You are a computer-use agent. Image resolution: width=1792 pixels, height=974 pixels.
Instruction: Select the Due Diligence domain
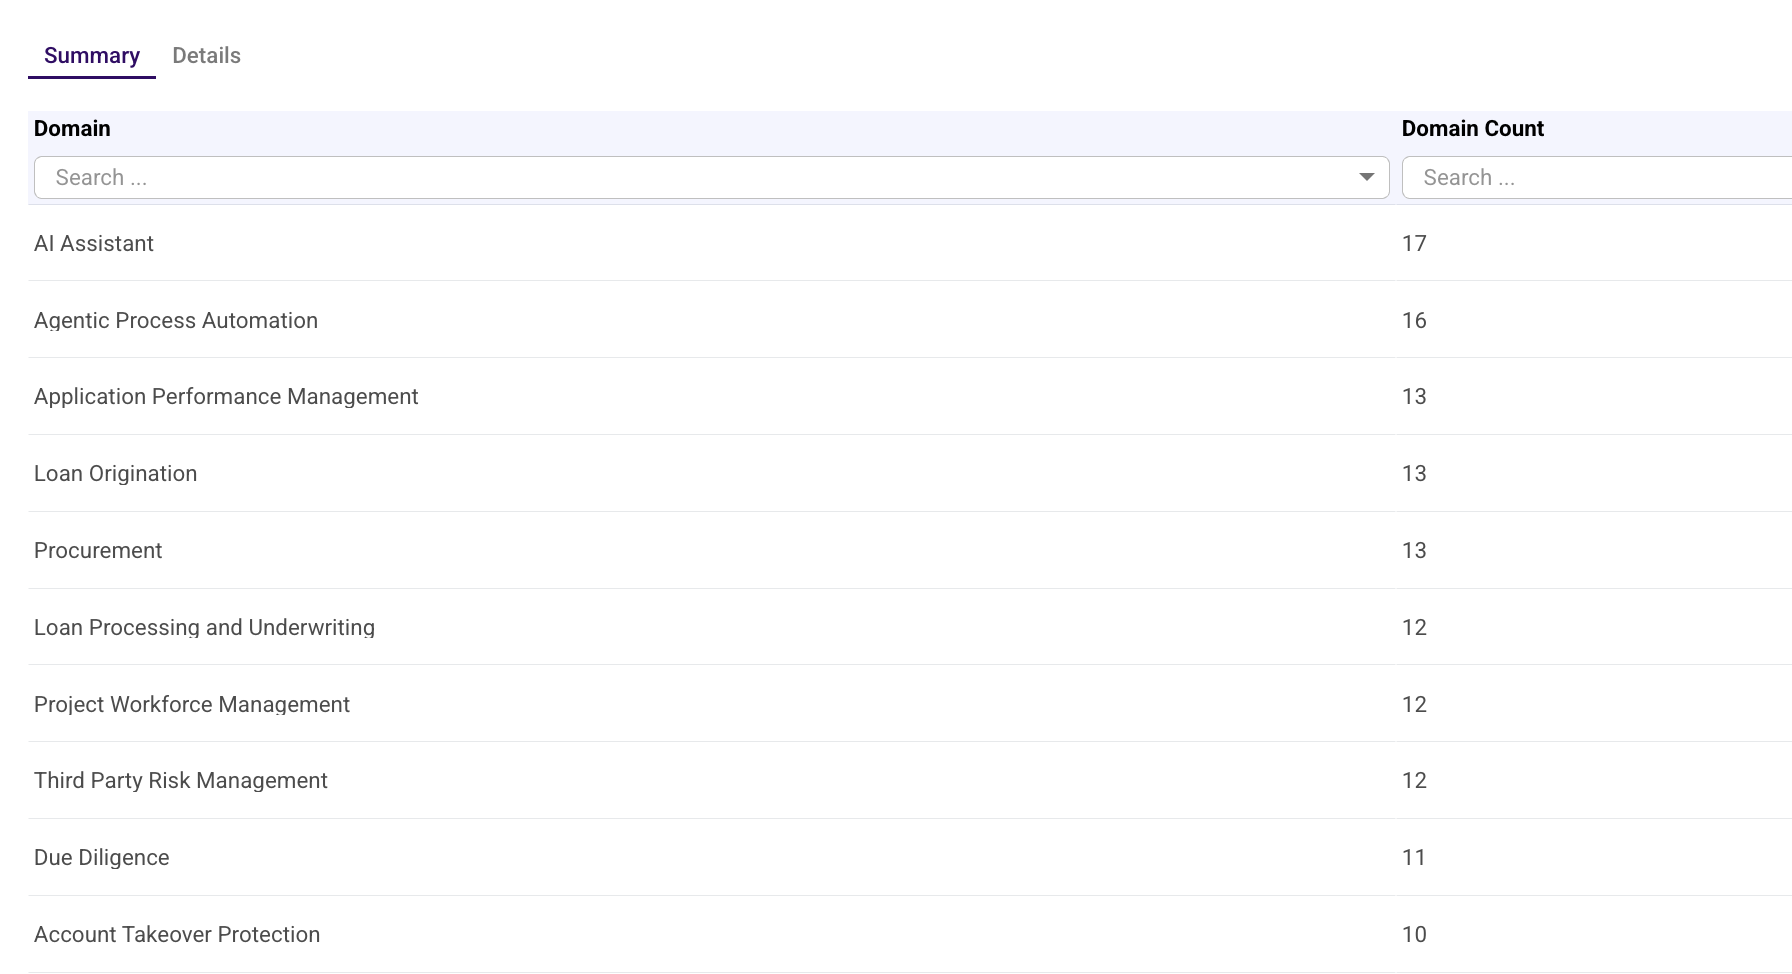click(x=102, y=858)
